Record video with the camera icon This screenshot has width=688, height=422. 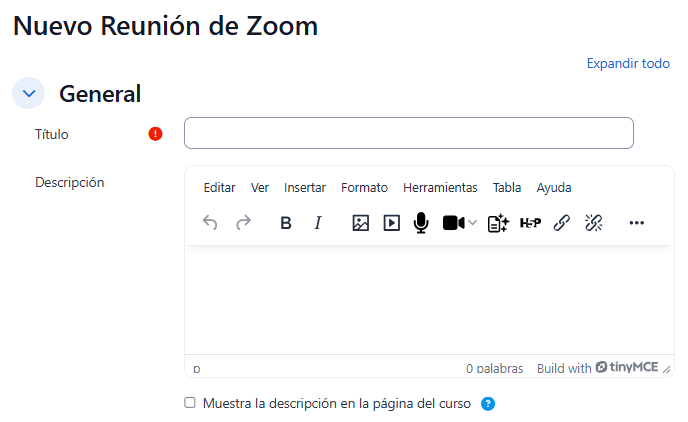pyautogui.click(x=453, y=223)
